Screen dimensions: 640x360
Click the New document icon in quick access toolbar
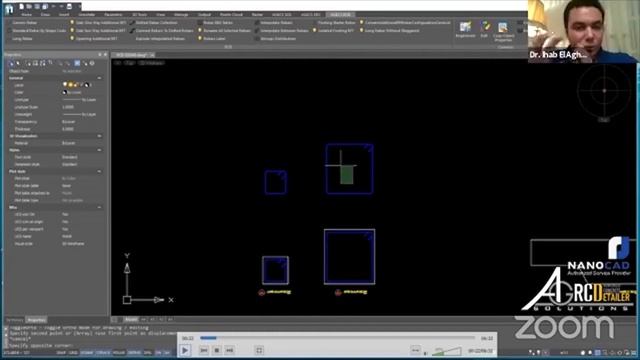pos(22,7)
